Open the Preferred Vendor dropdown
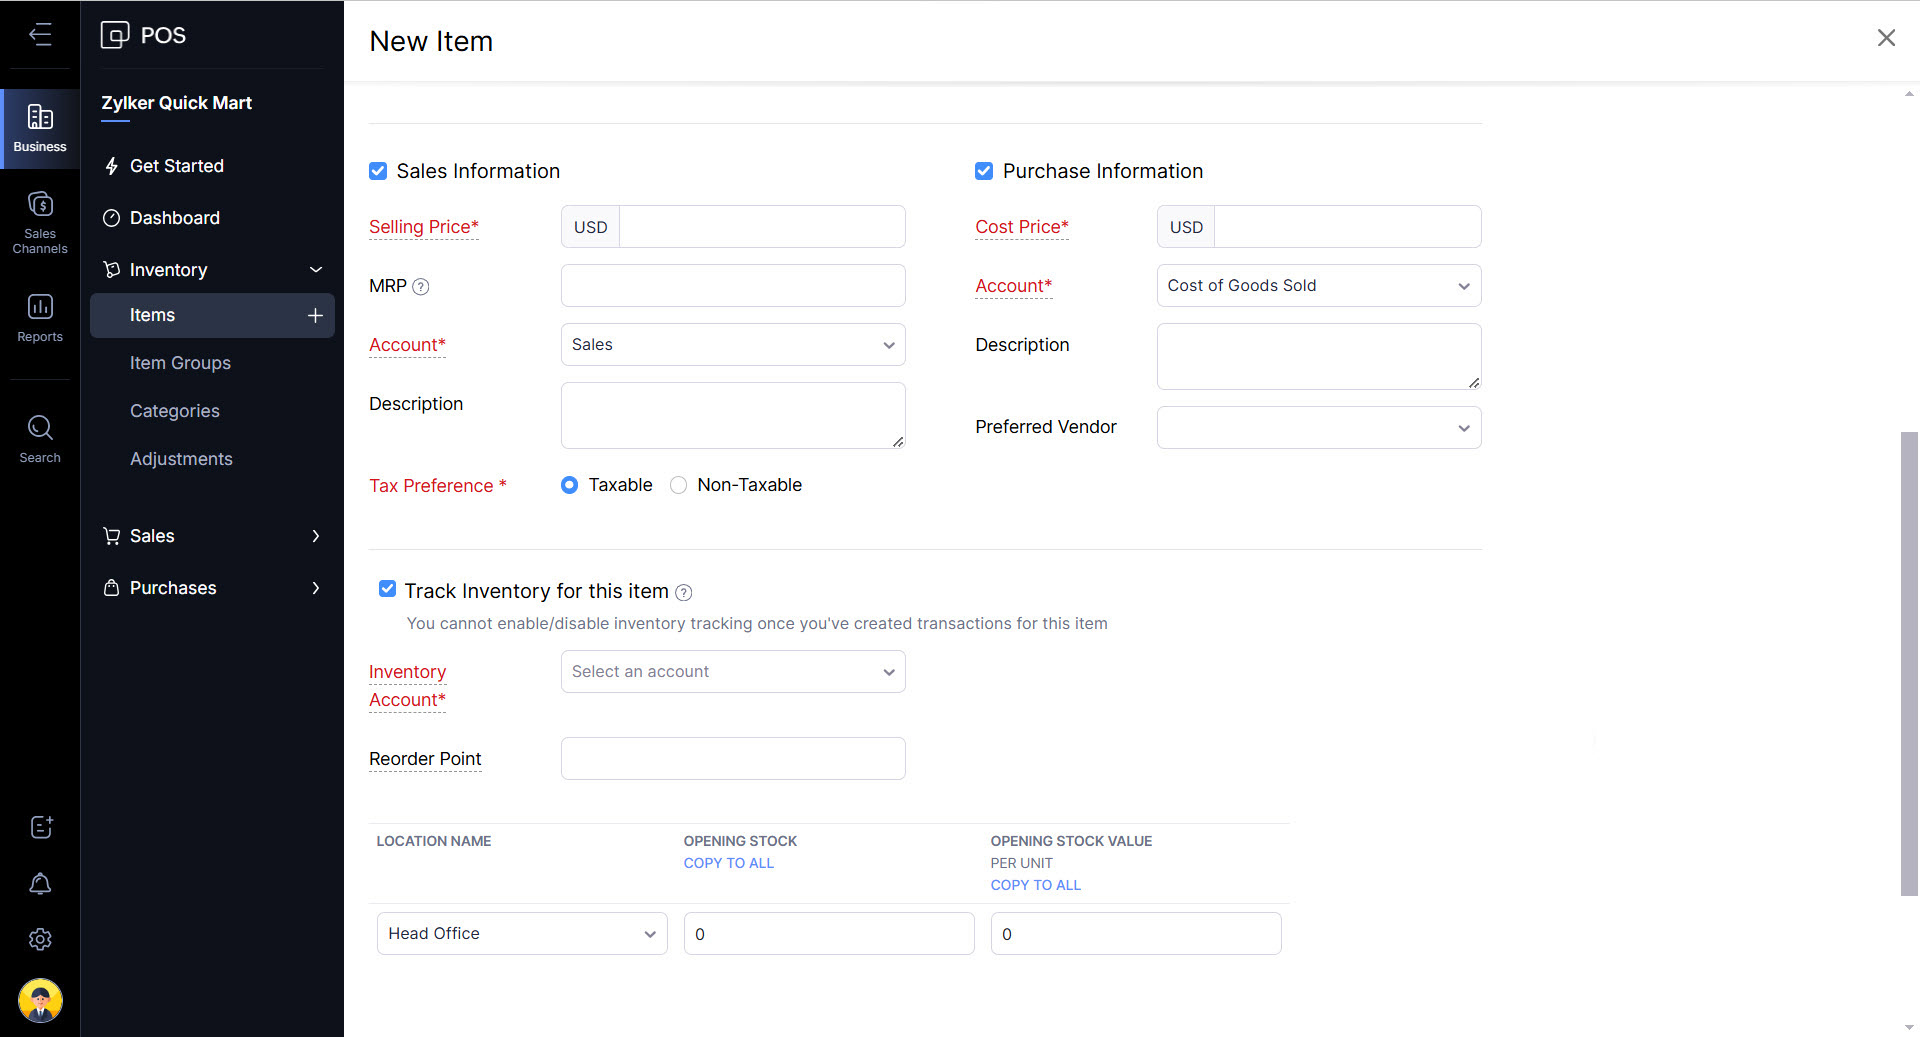The height and width of the screenshot is (1037, 1920). click(1318, 428)
